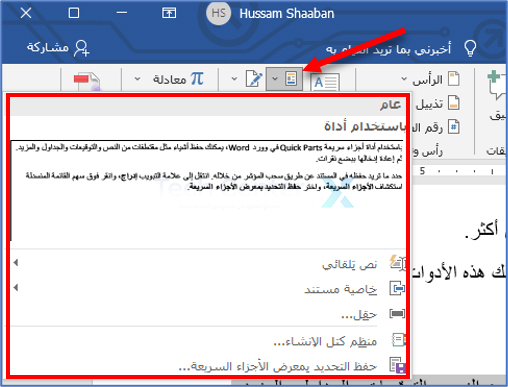Open the Quick Parts gallery icon
This screenshot has height=387, width=508.
pyautogui.click(x=291, y=79)
